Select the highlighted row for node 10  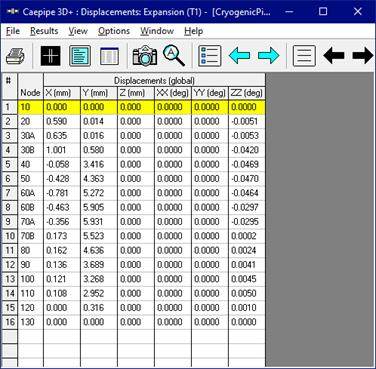click(x=133, y=107)
